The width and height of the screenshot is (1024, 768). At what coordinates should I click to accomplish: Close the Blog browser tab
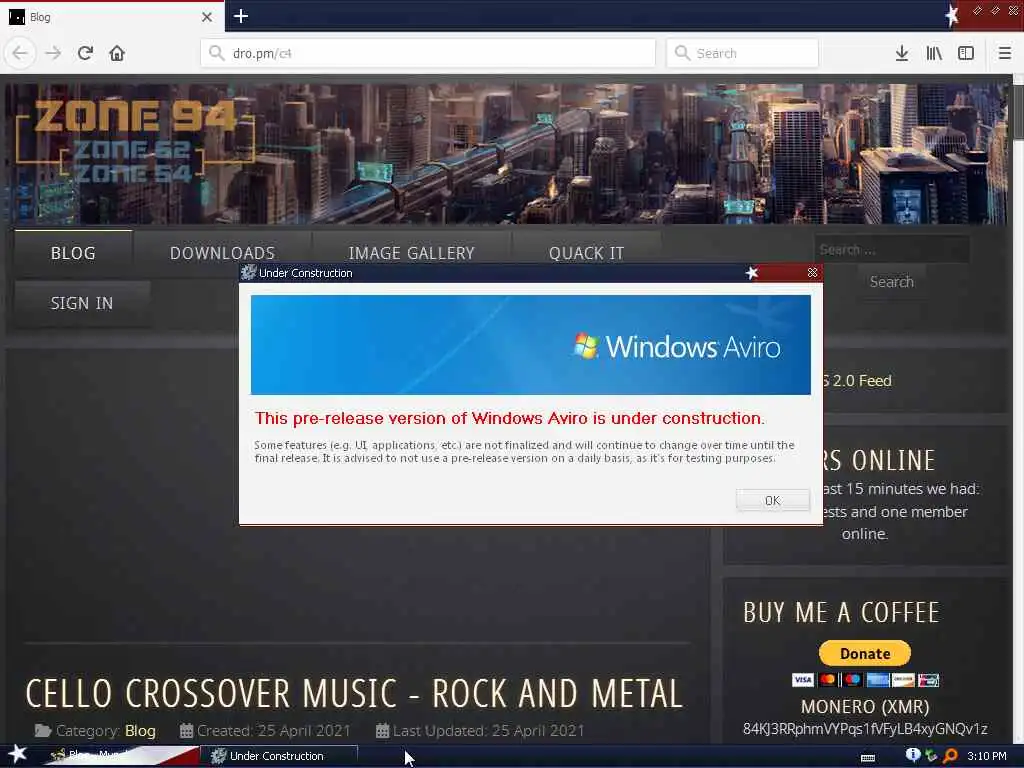point(207,17)
